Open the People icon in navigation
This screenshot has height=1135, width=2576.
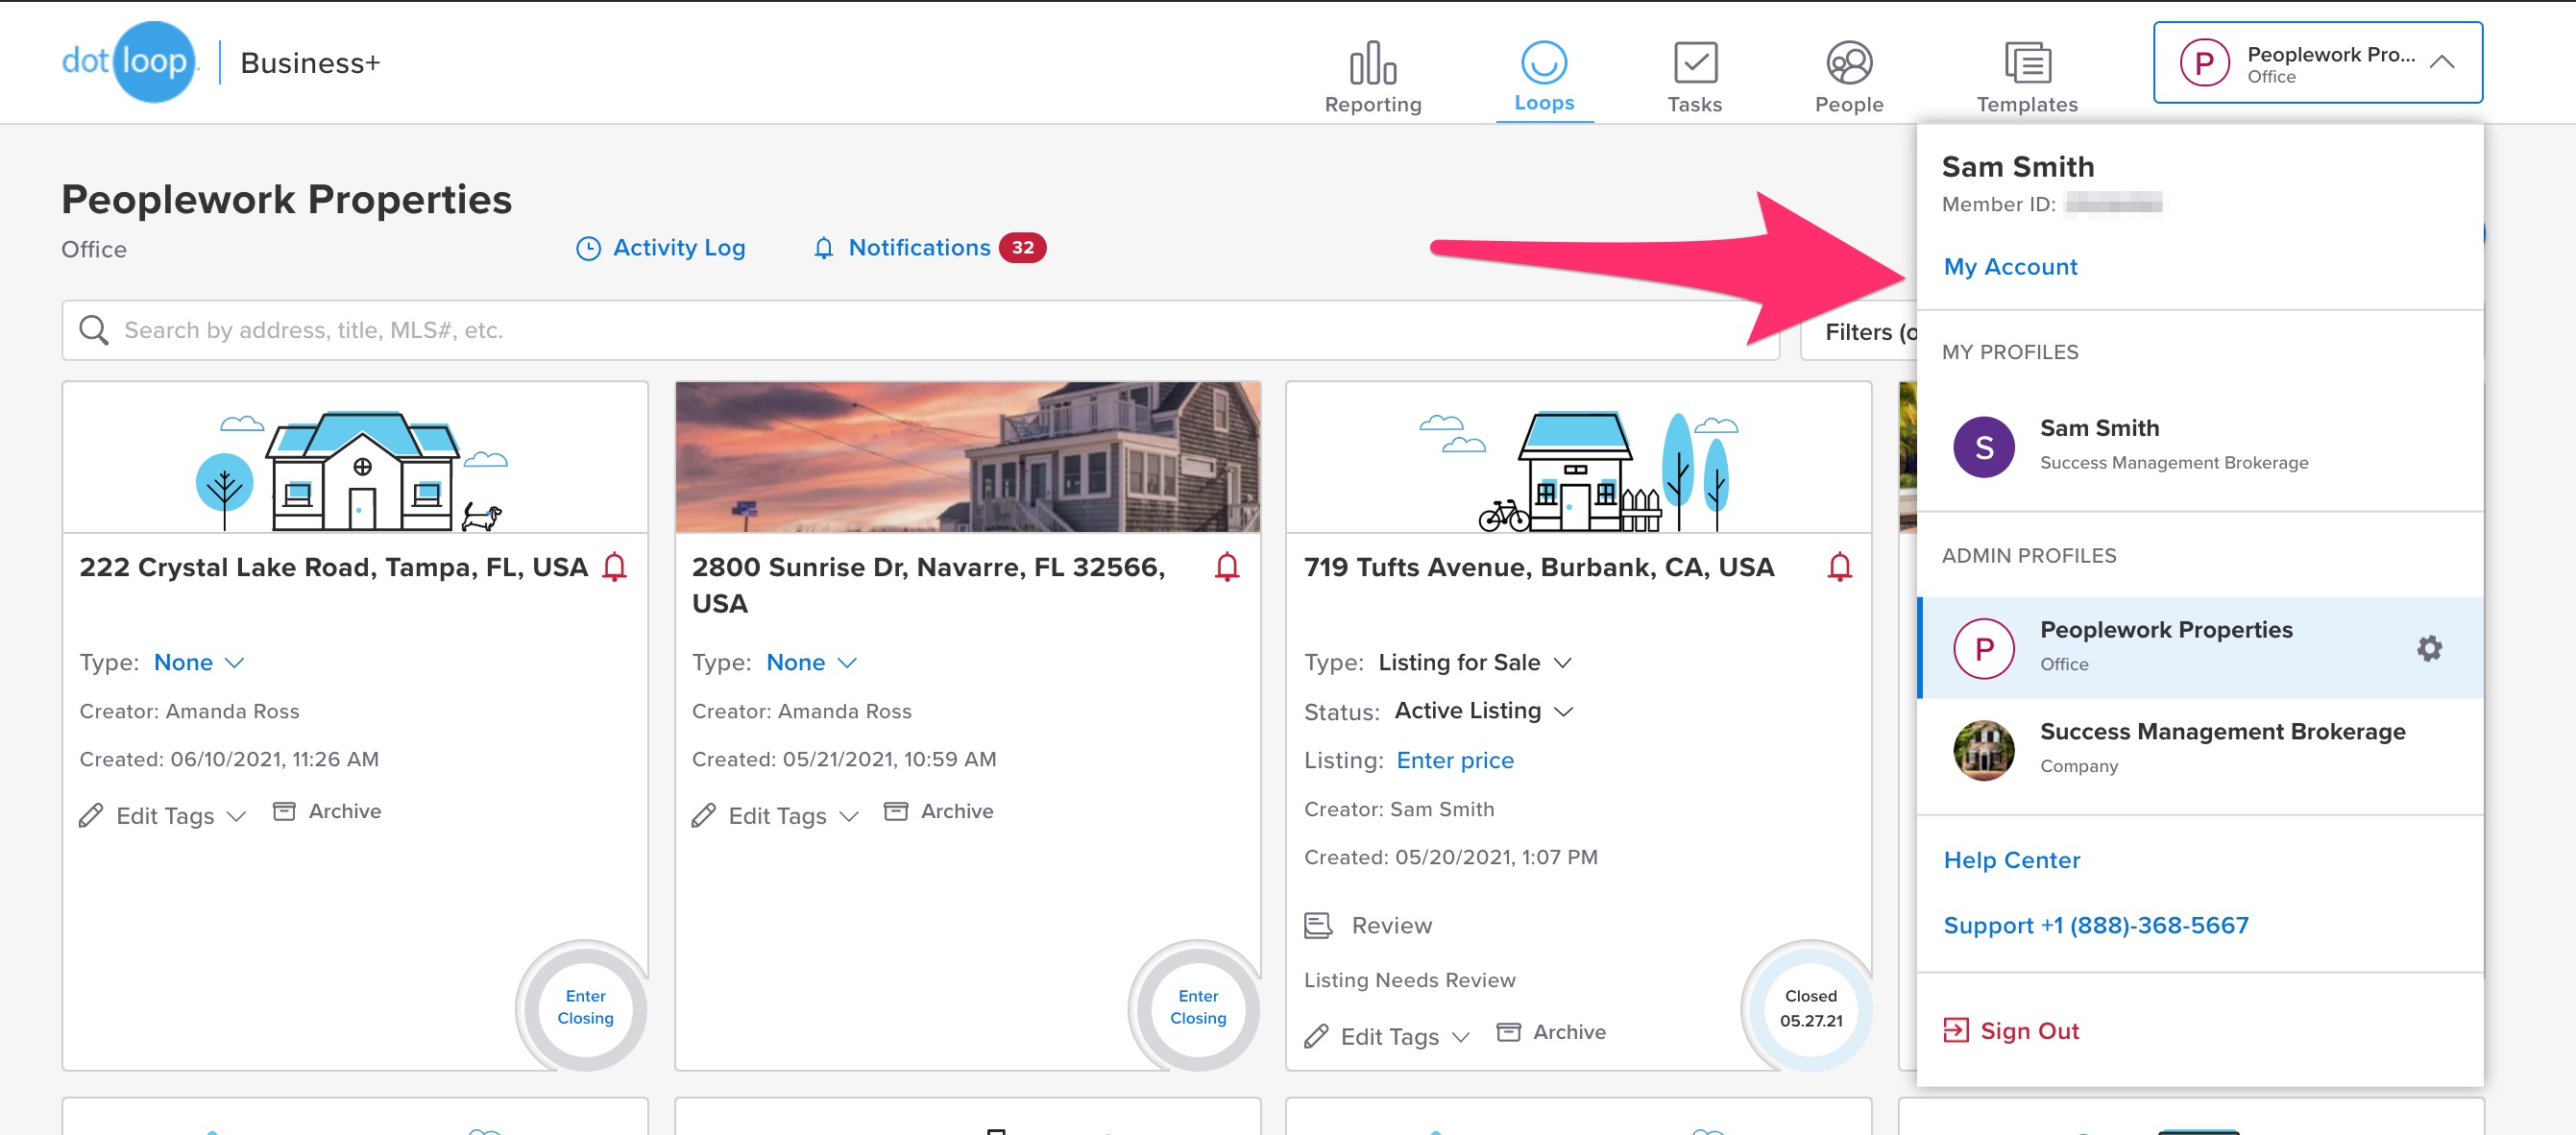tap(1848, 64)
